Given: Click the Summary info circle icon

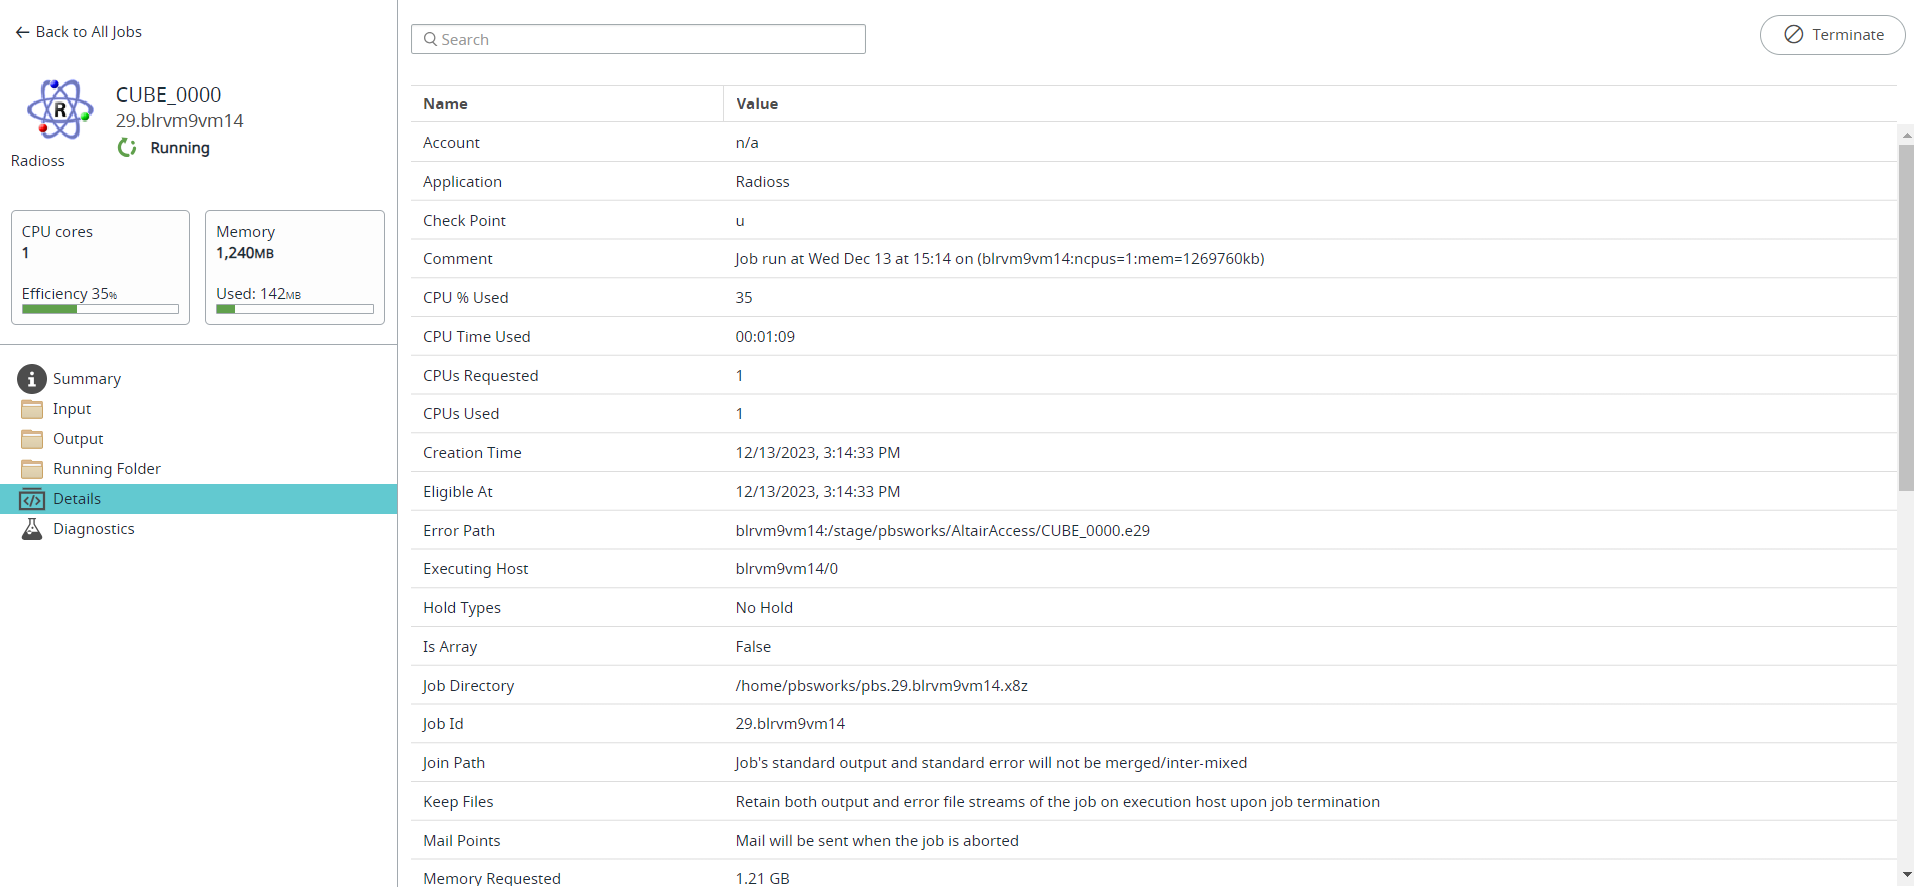Looking at the screenshot, I should (32, 379).
